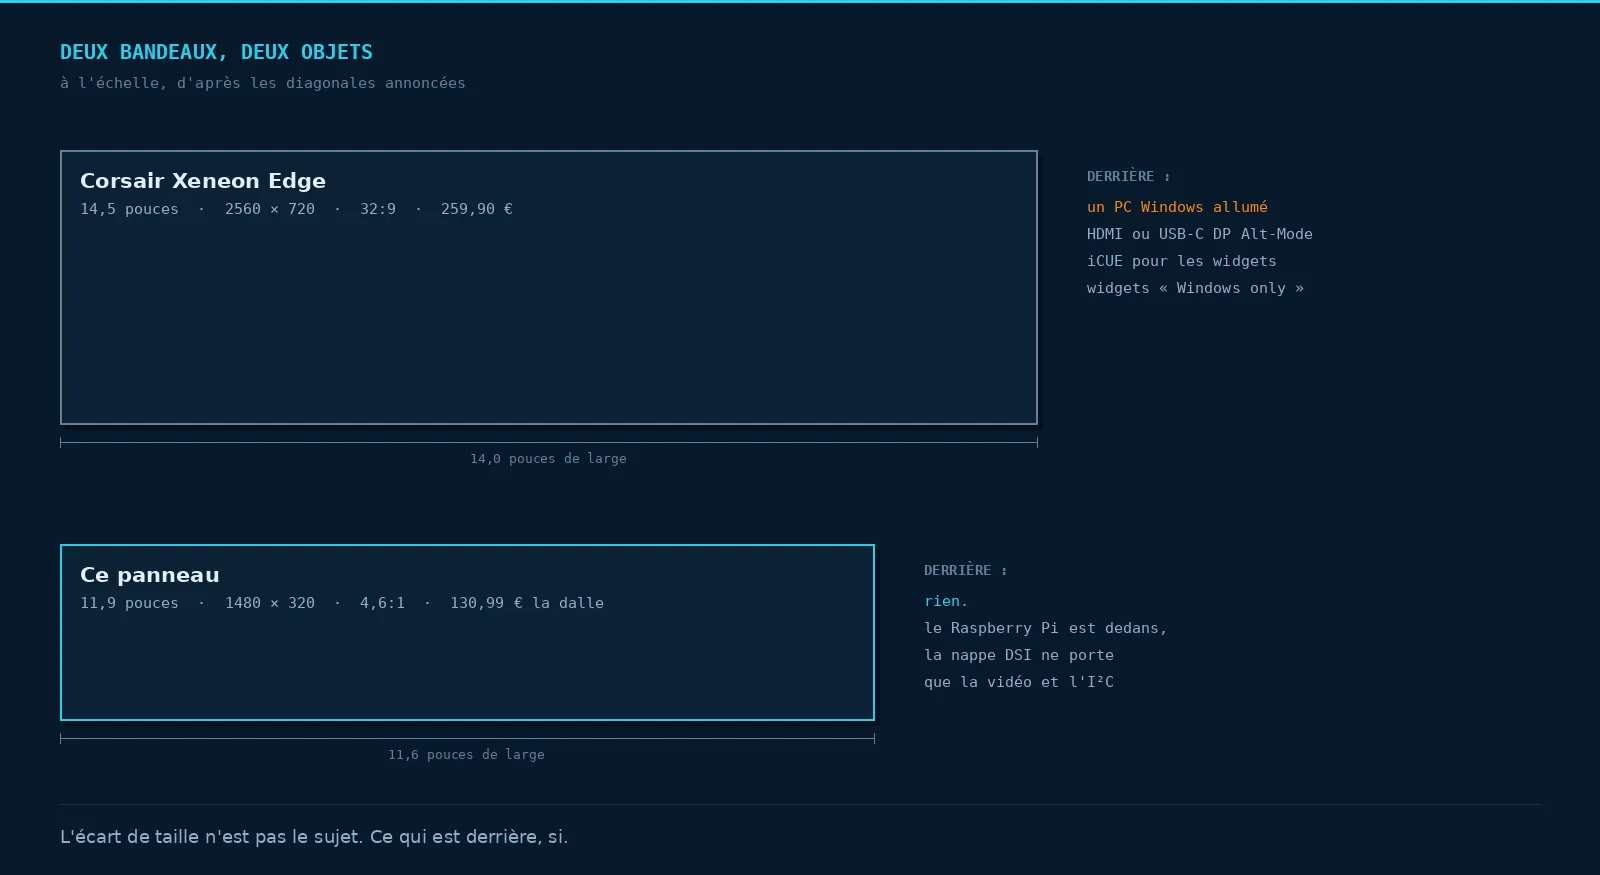Click the 'widgets « Windows only »' line

pyautogui.click(x=1195, y=288)
